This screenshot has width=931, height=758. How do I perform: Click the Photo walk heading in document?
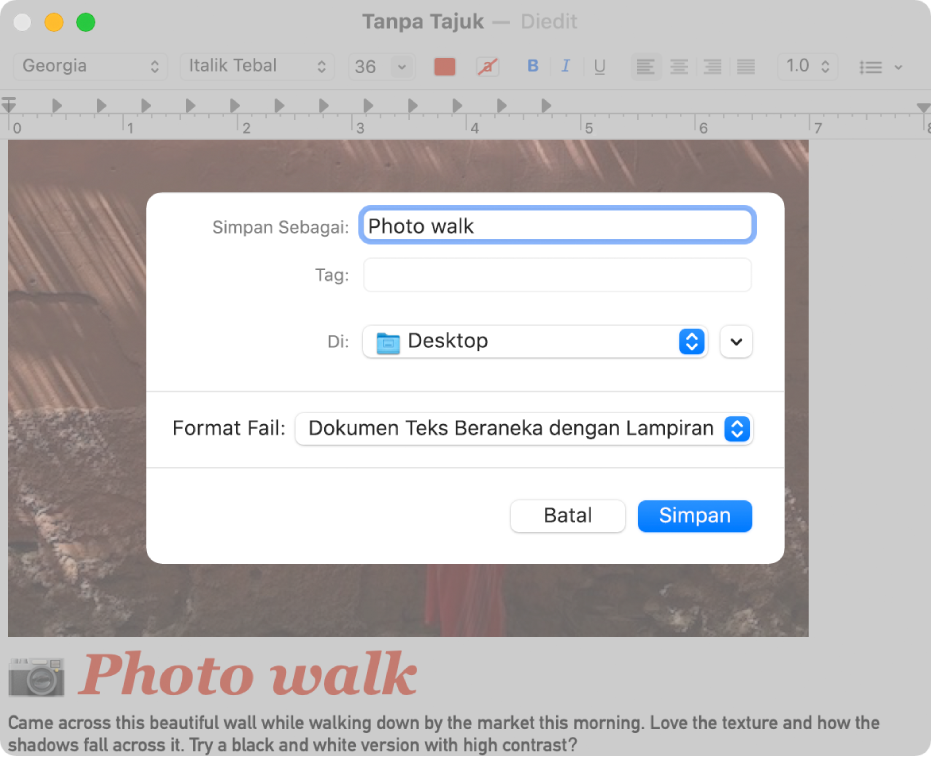[x=248, y=674]
